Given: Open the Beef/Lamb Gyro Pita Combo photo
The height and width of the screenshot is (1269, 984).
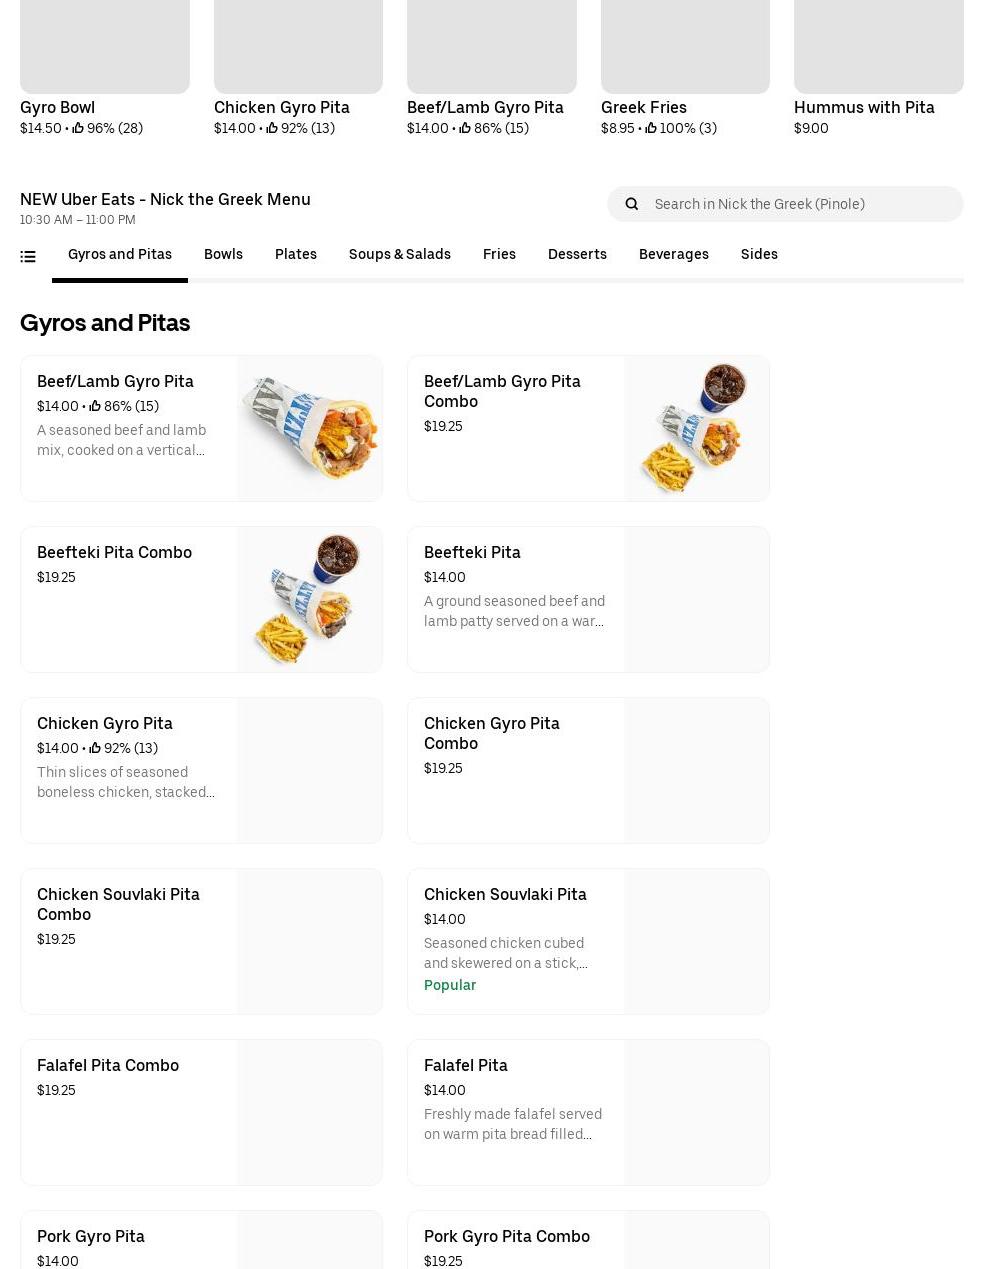Looking at the screenshot, I should [697, 428].
